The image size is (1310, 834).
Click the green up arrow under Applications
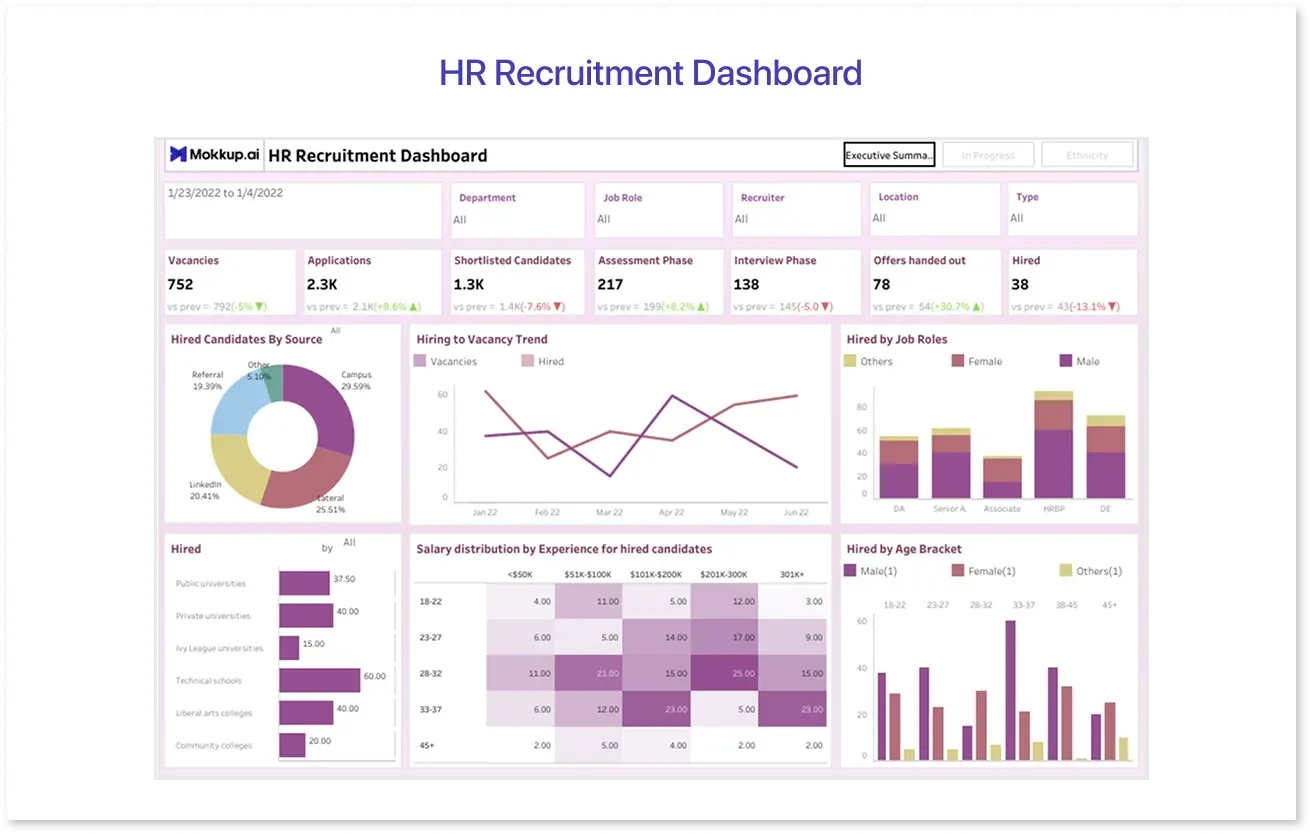coord(415,307)
